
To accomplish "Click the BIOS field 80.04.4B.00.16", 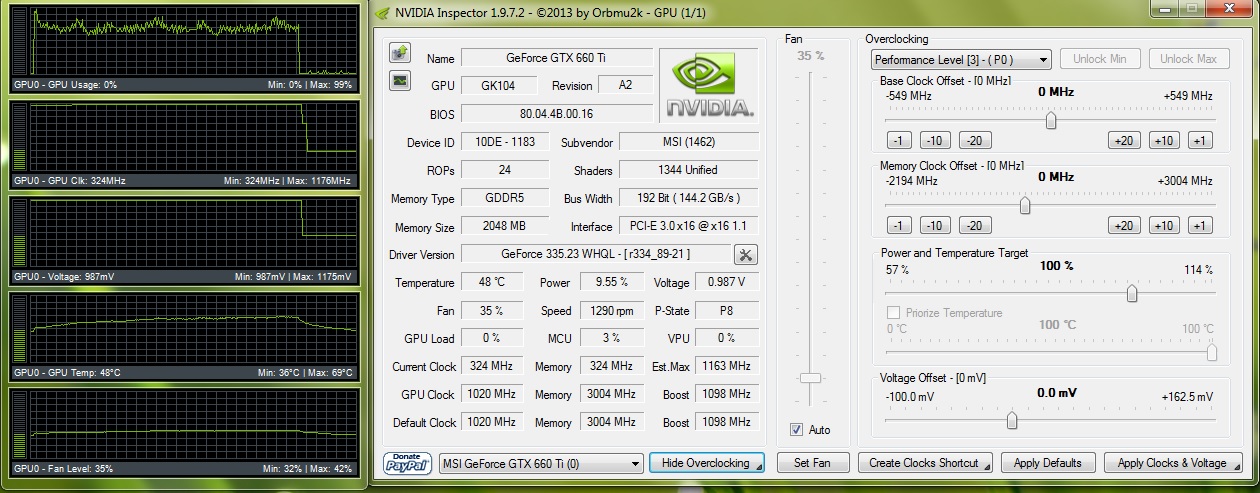I will (557, 114).
